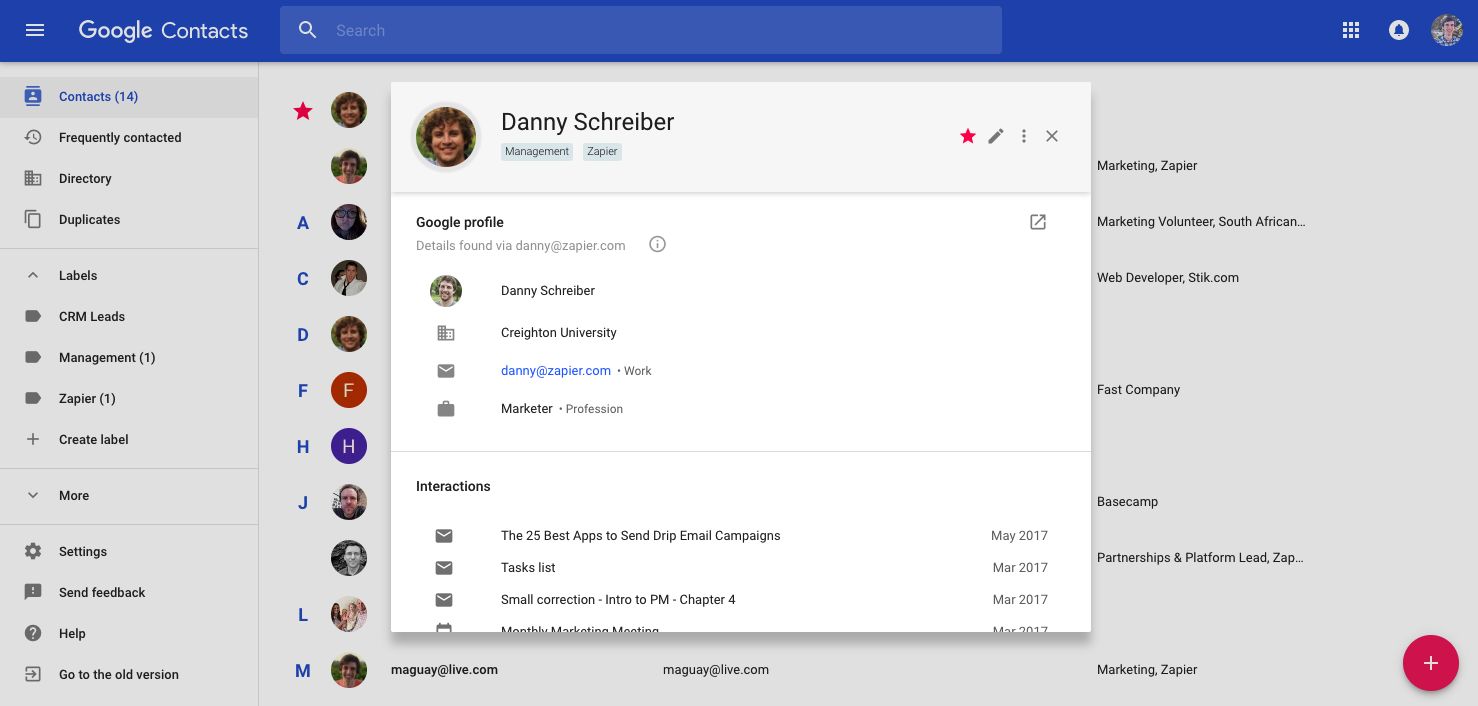Expand the More section in sidebar
The height and width of the screenshot is (706, 1478).
[33, 495]
